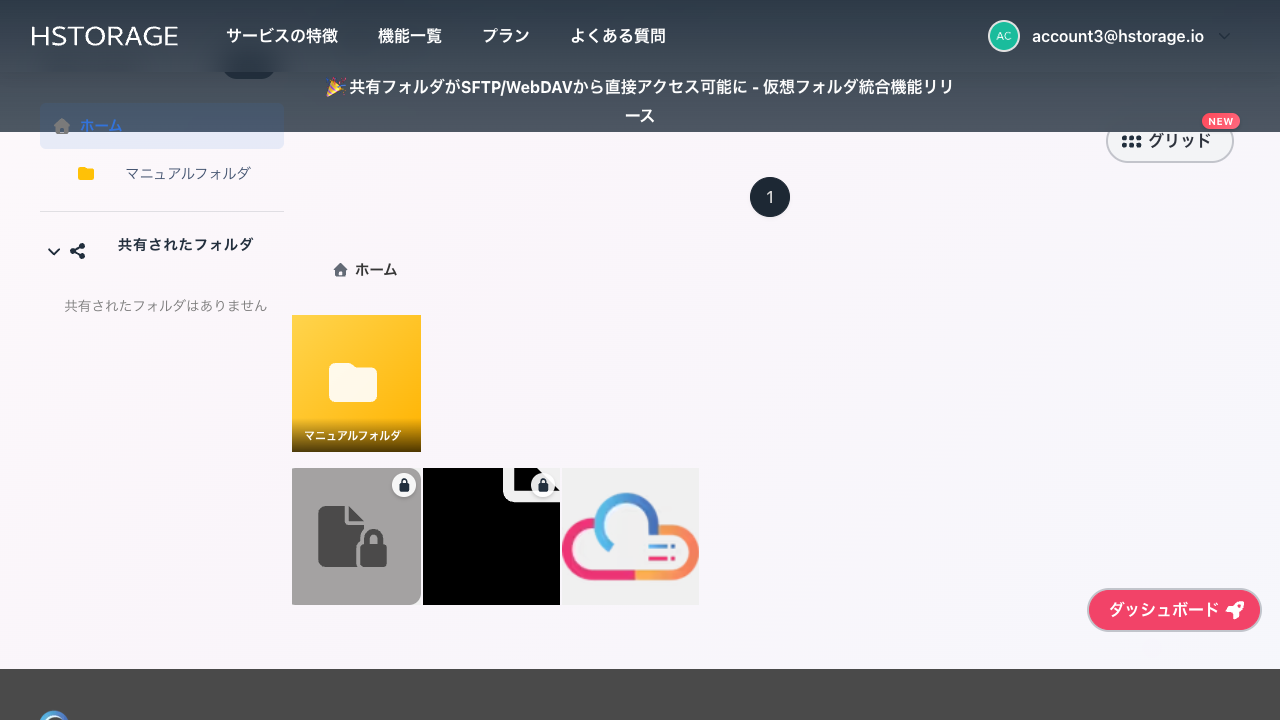The height and width of the screenshot is (720, 1280).
Task: Go to page 1
Action: pos(770,197)
